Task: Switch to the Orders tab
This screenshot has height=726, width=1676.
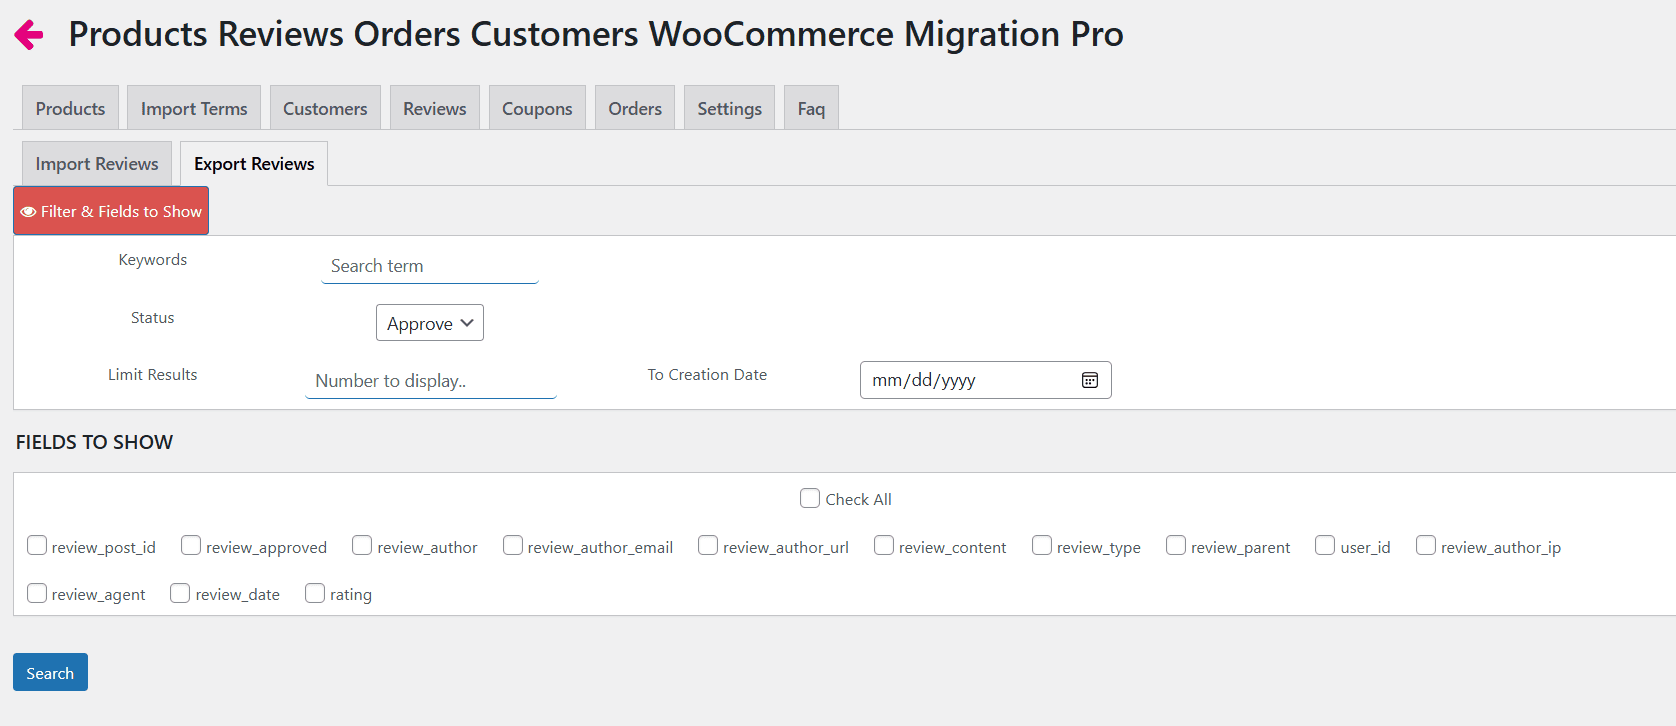Action: [635, 108]
